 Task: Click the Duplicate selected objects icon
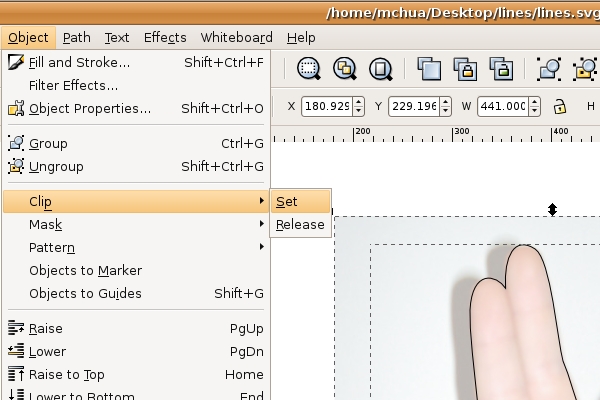click(x=429, y=69)
